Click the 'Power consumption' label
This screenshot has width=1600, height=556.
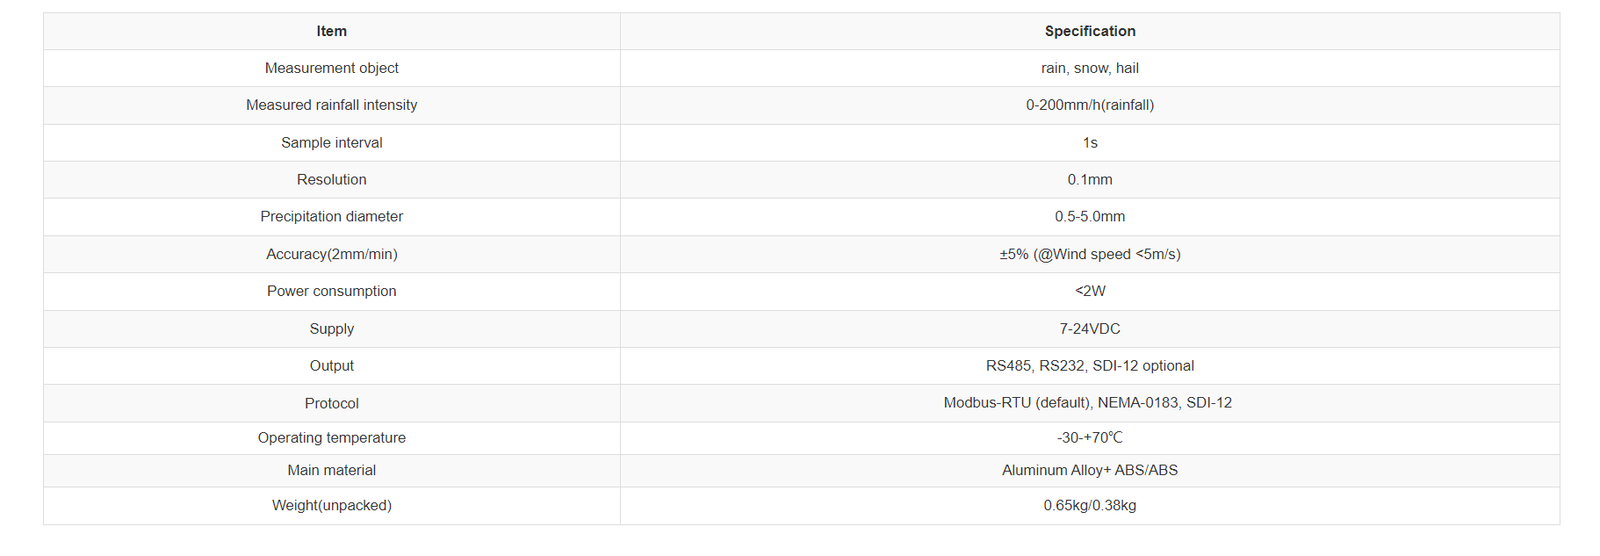click(331, 291)
